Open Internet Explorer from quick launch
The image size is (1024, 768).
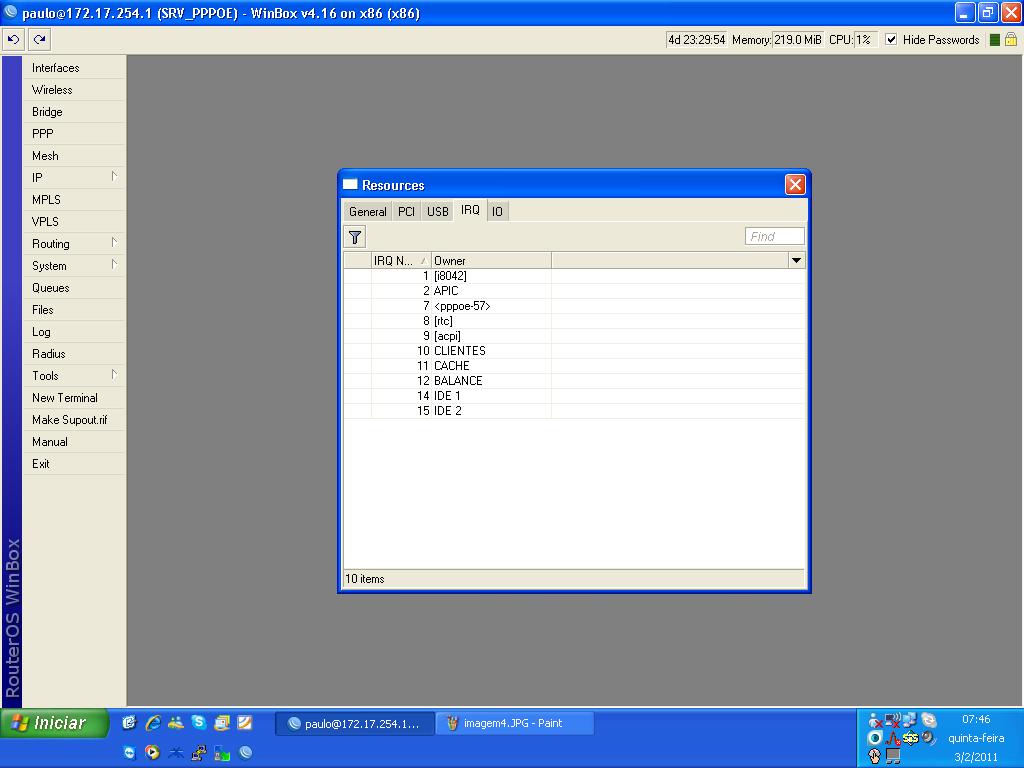click(153, 722)
